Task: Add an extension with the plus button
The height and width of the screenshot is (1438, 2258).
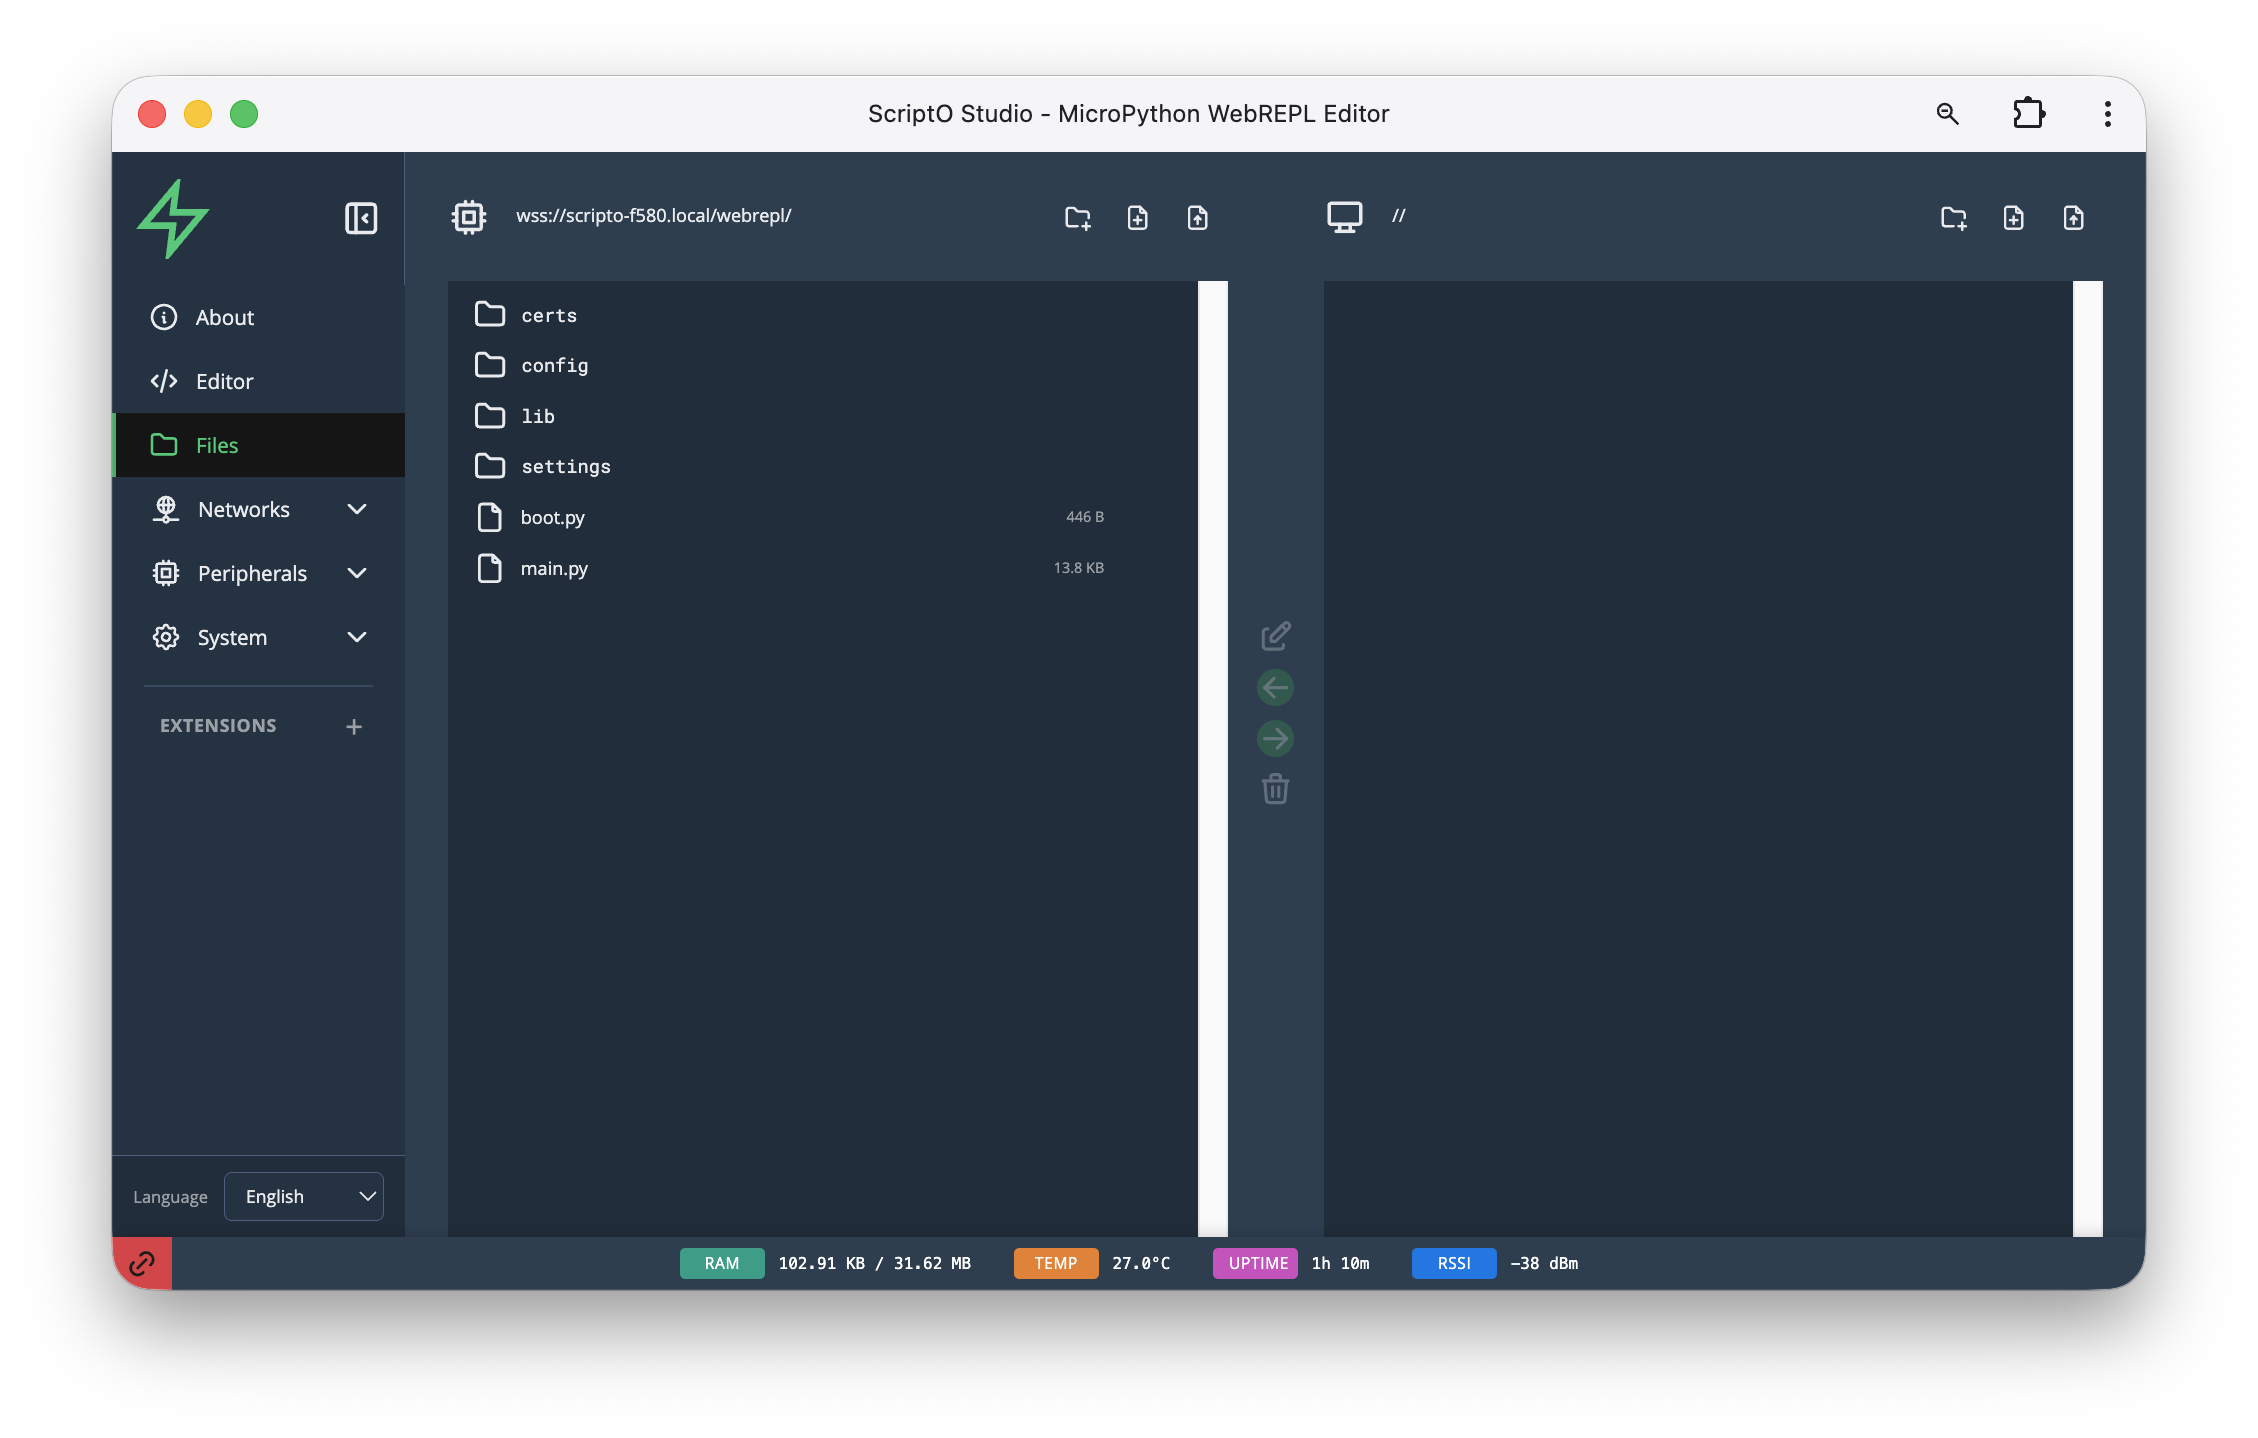Action: 354,726
